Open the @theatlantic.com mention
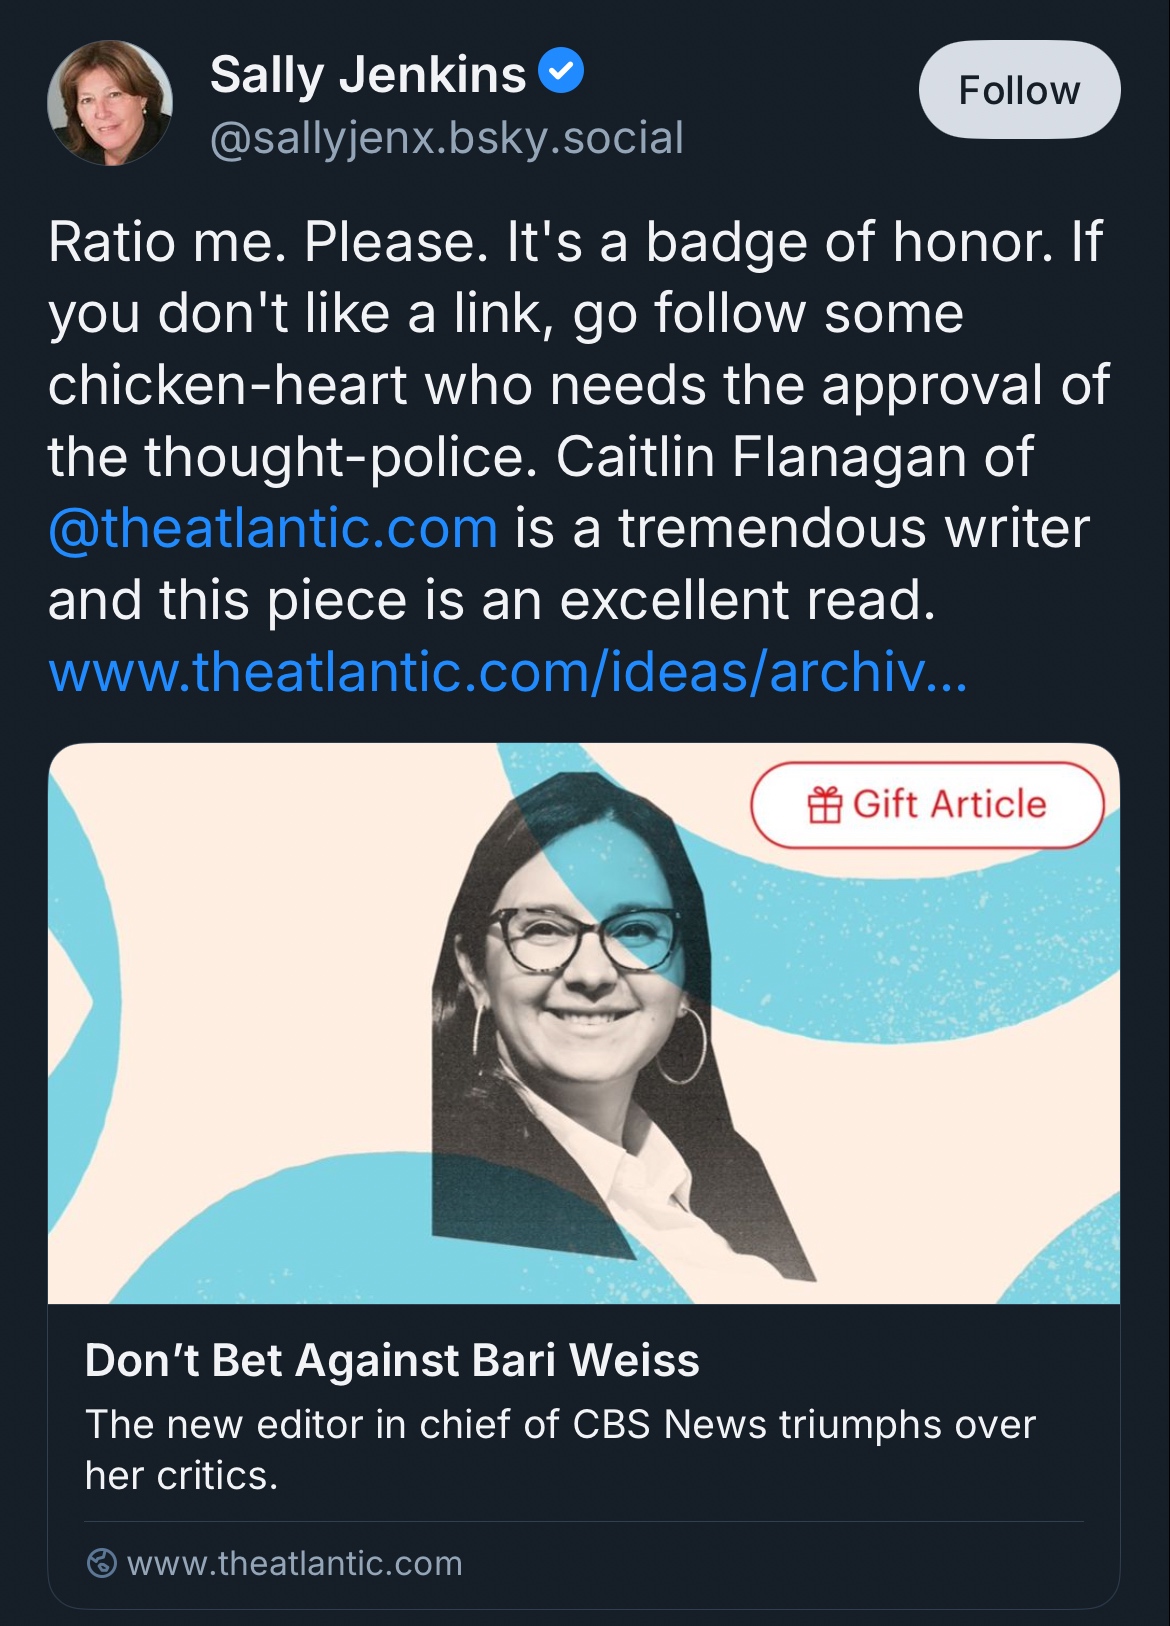The width and height of the screenshot is (1170, 1626). [273, 528]
